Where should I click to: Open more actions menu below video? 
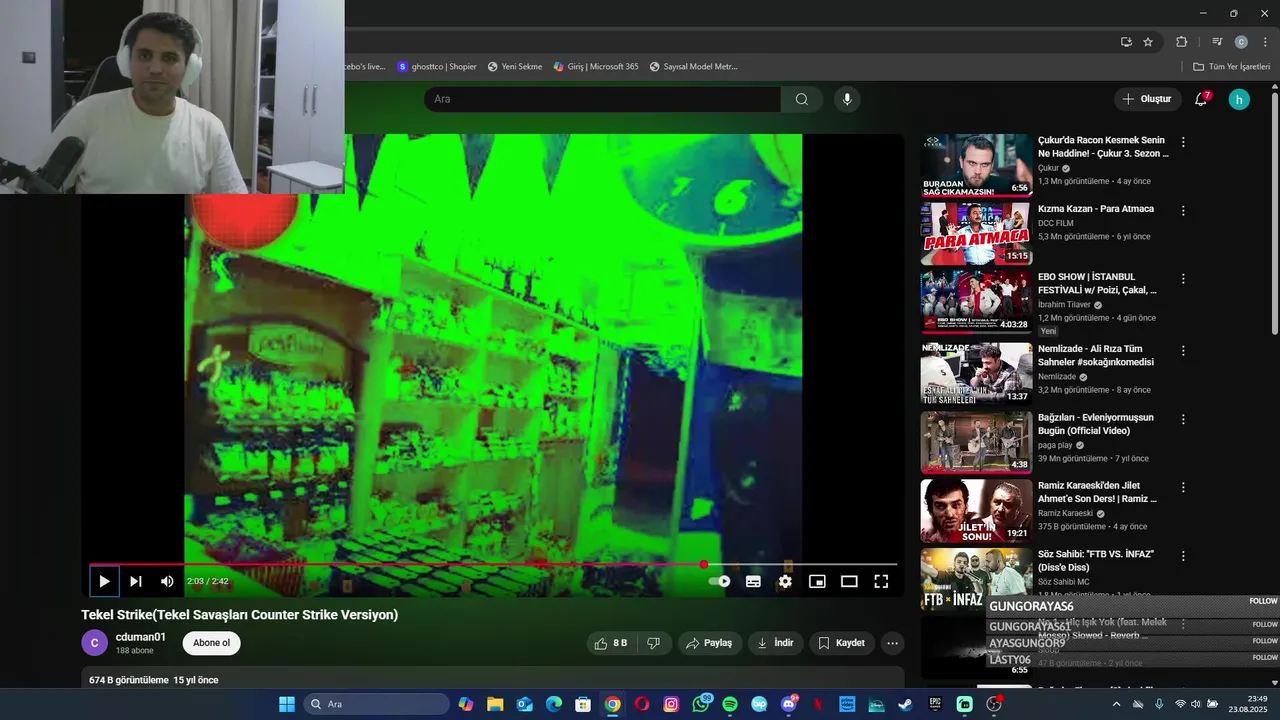coord(893,643)
